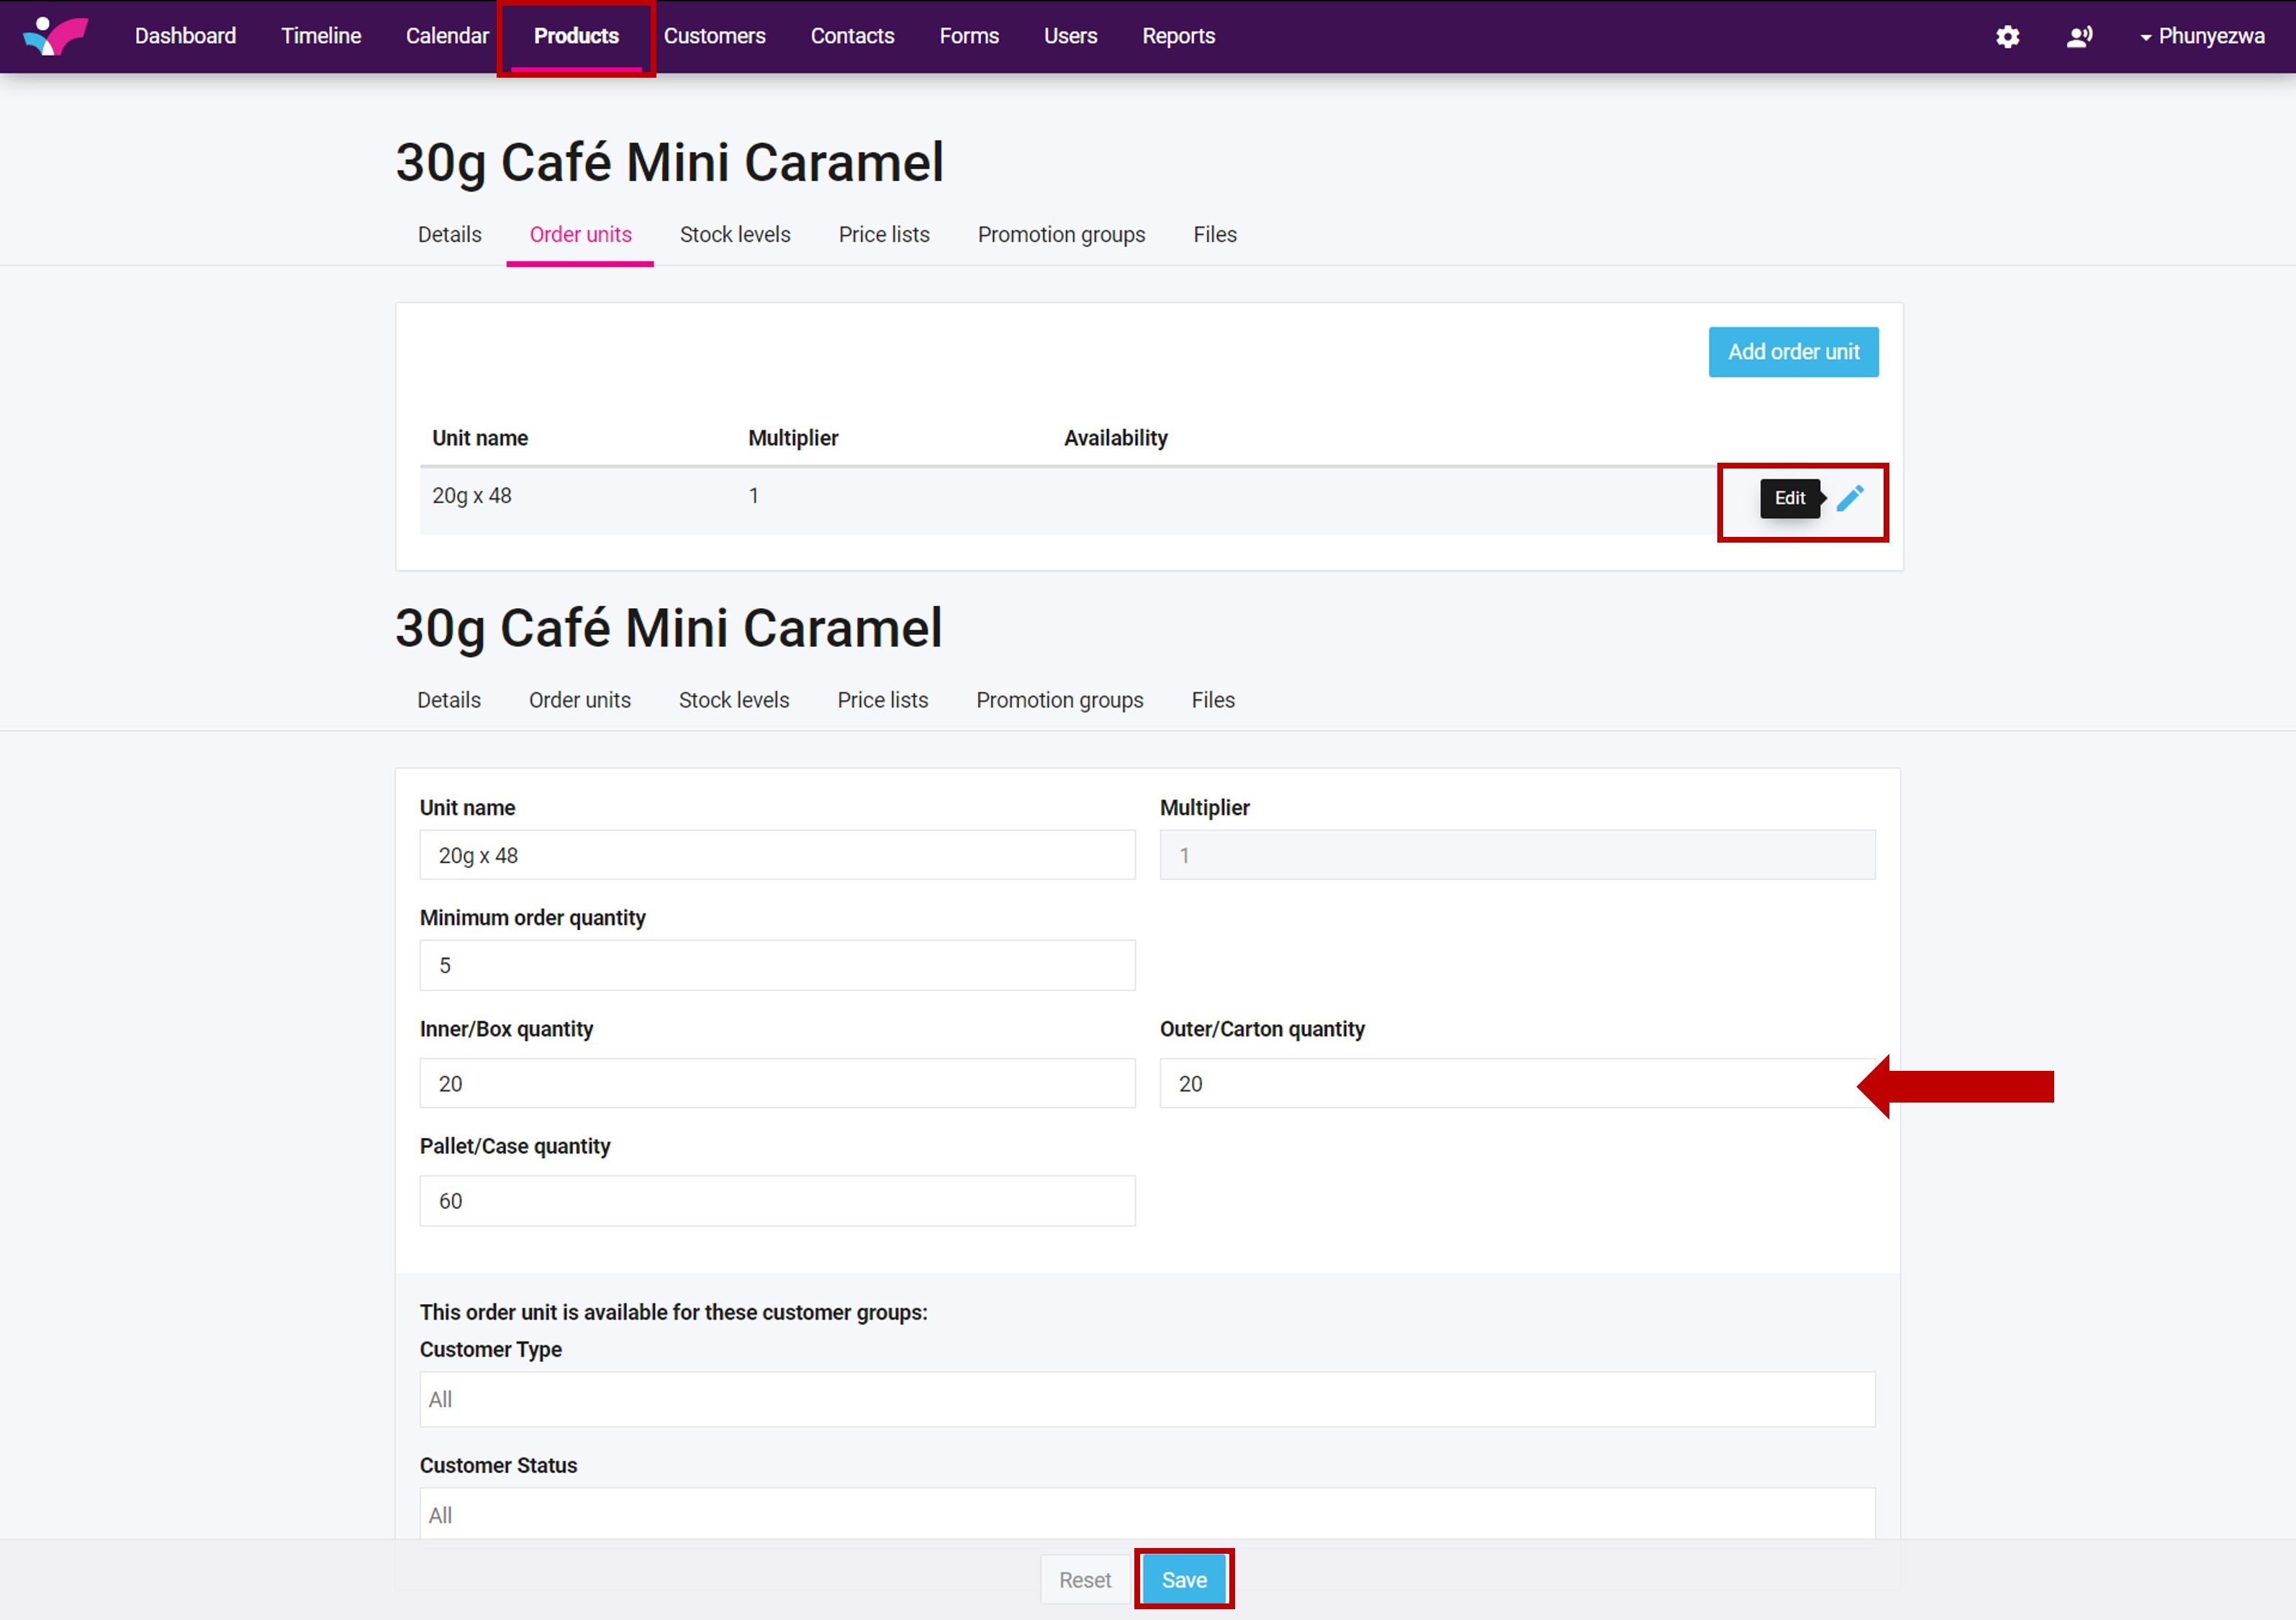Click the pencil edit icon for 20g x 48
The image size is (2296, 1620).
coord(1850,498)
